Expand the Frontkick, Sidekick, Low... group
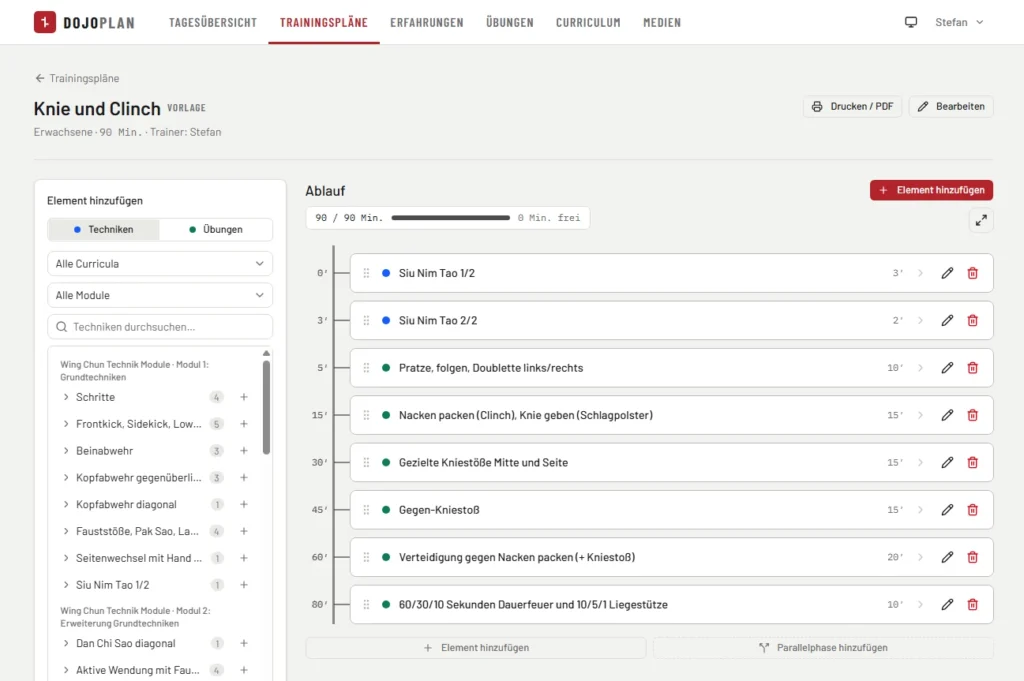This screenshot has width=1024, height=681. point(66,424)
